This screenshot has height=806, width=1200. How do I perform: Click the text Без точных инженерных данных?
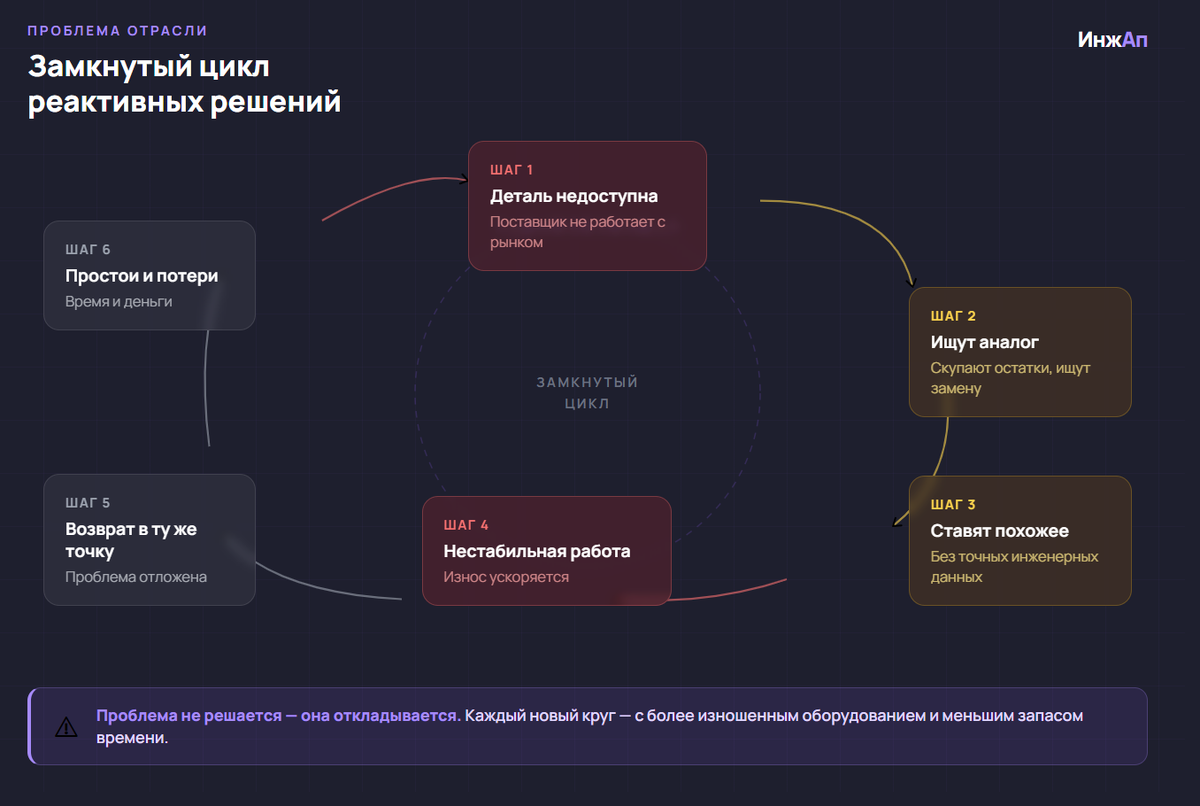(1014, 567)
